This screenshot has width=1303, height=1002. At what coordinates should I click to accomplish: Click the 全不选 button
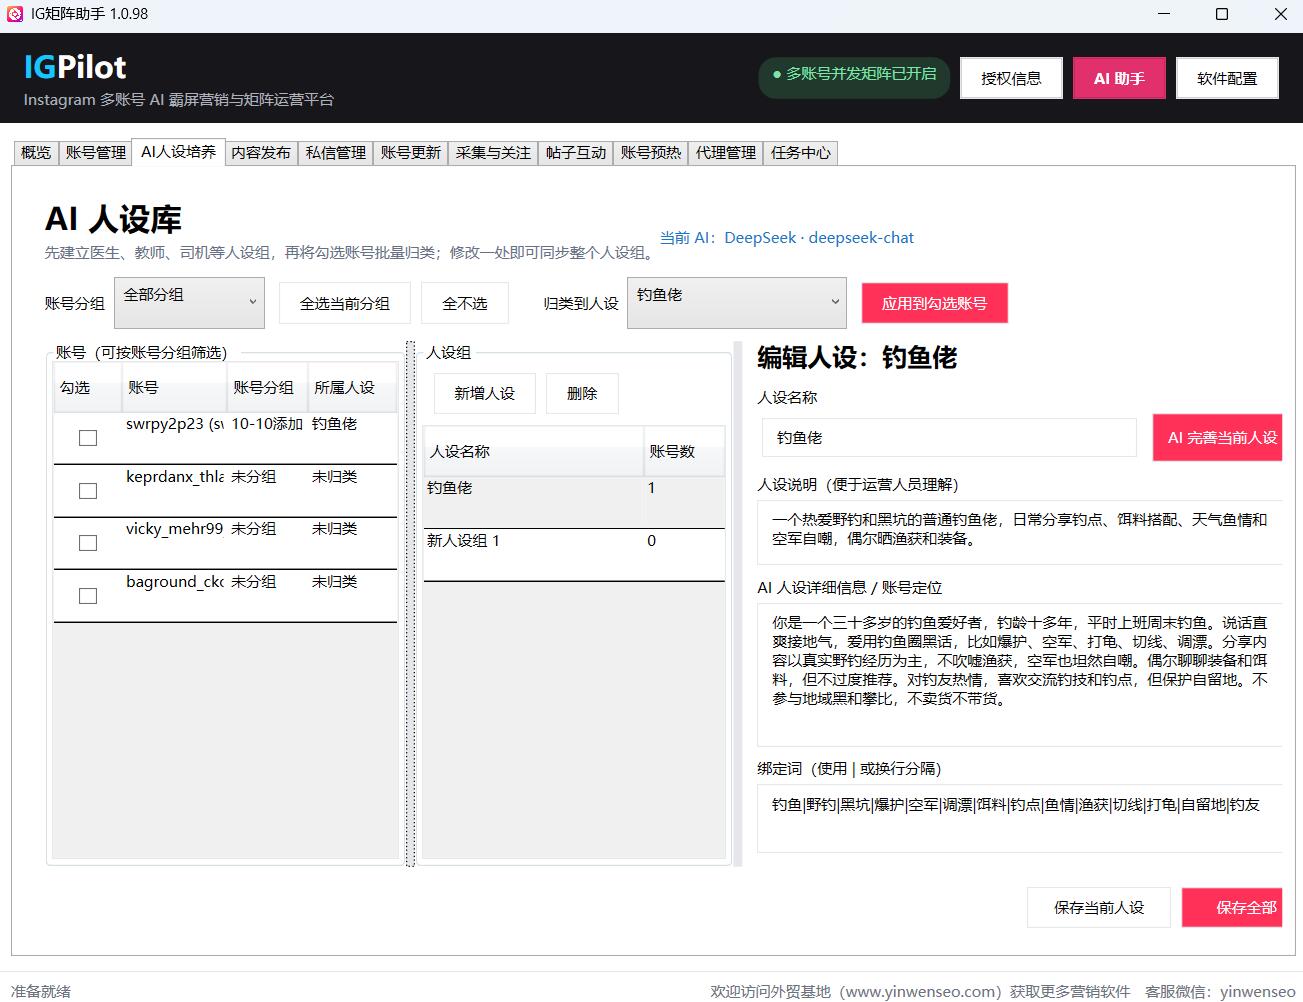click(x=465, y=303)
